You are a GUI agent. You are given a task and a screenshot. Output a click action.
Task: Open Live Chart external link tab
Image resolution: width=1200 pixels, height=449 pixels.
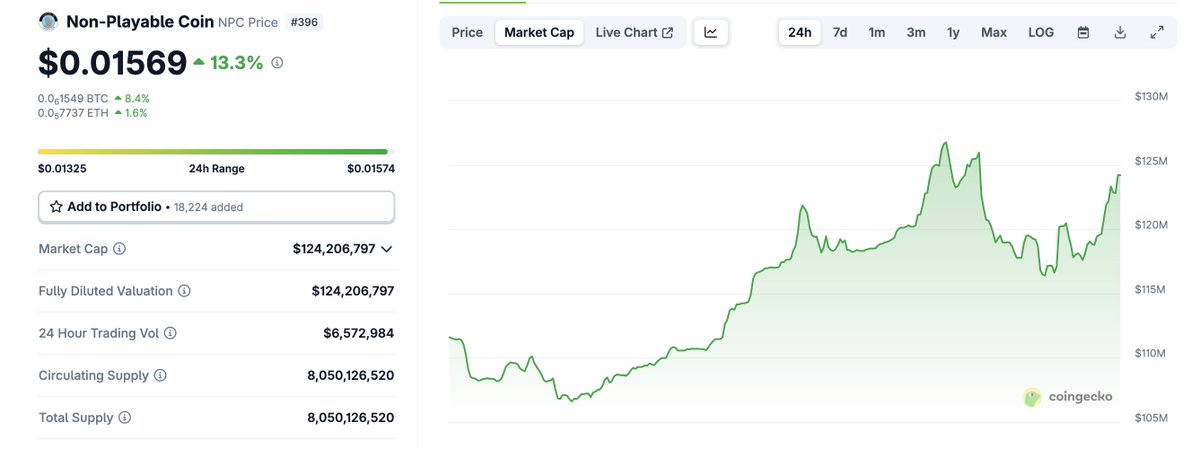point(634,32)
